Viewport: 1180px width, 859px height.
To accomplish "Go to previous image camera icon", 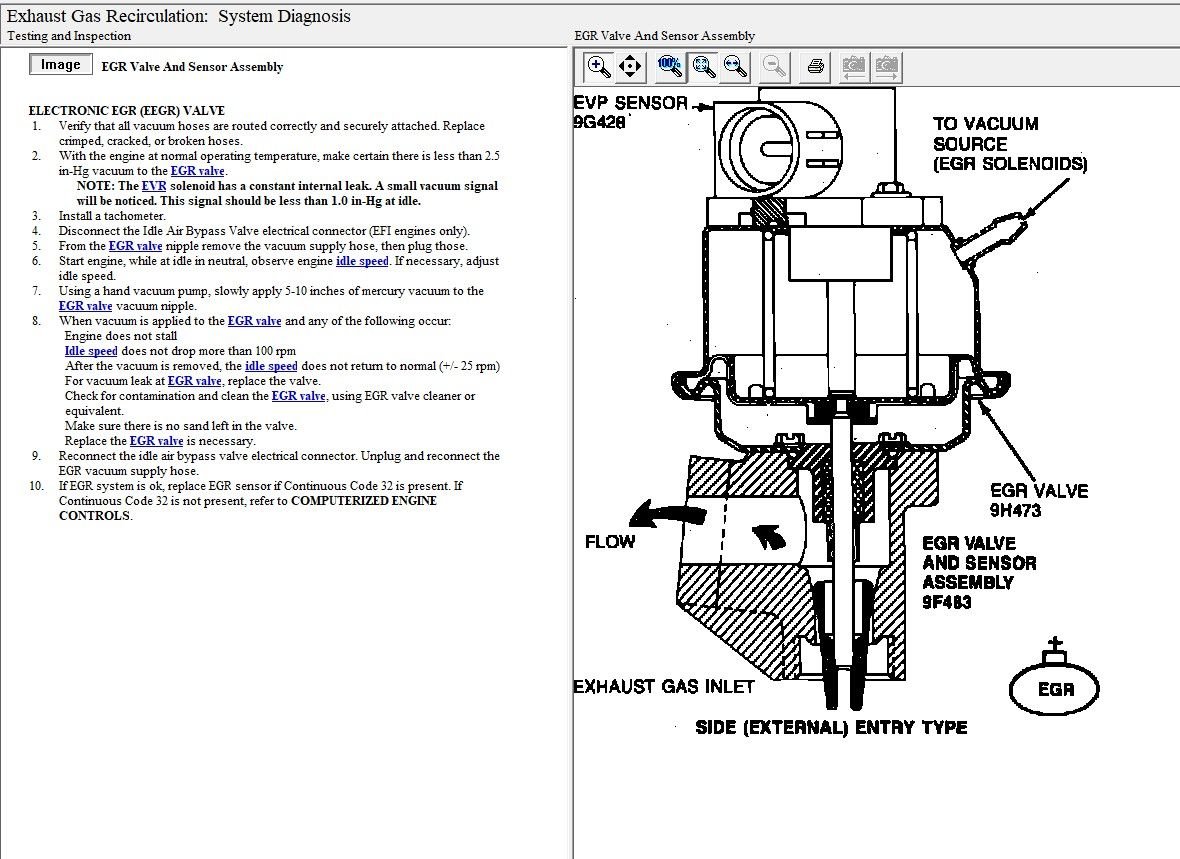I will 854,67.
